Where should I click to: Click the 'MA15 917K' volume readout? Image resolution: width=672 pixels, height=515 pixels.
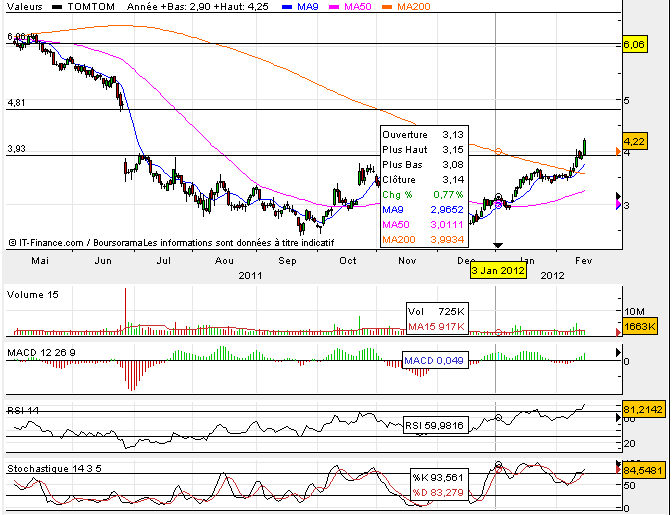pyautogui.click(x=436, y=327)
